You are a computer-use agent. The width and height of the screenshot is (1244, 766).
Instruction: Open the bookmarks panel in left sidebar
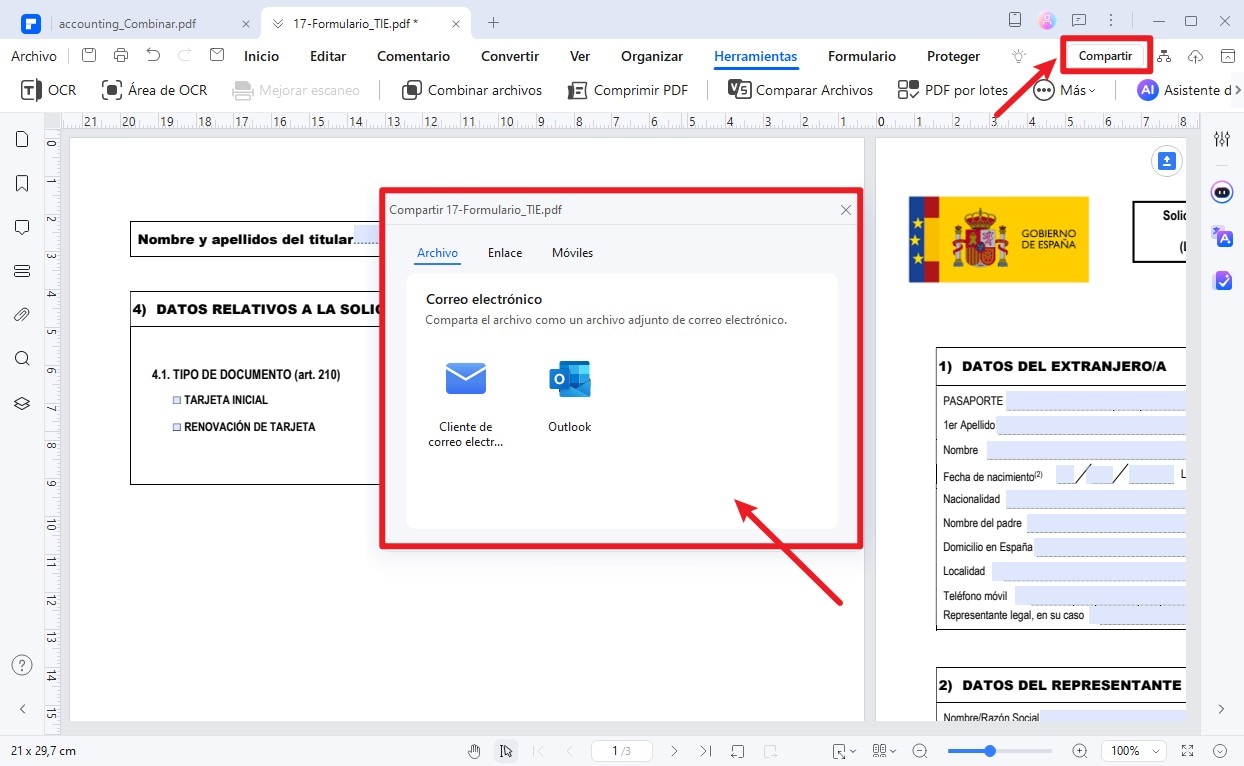point(22,183)
